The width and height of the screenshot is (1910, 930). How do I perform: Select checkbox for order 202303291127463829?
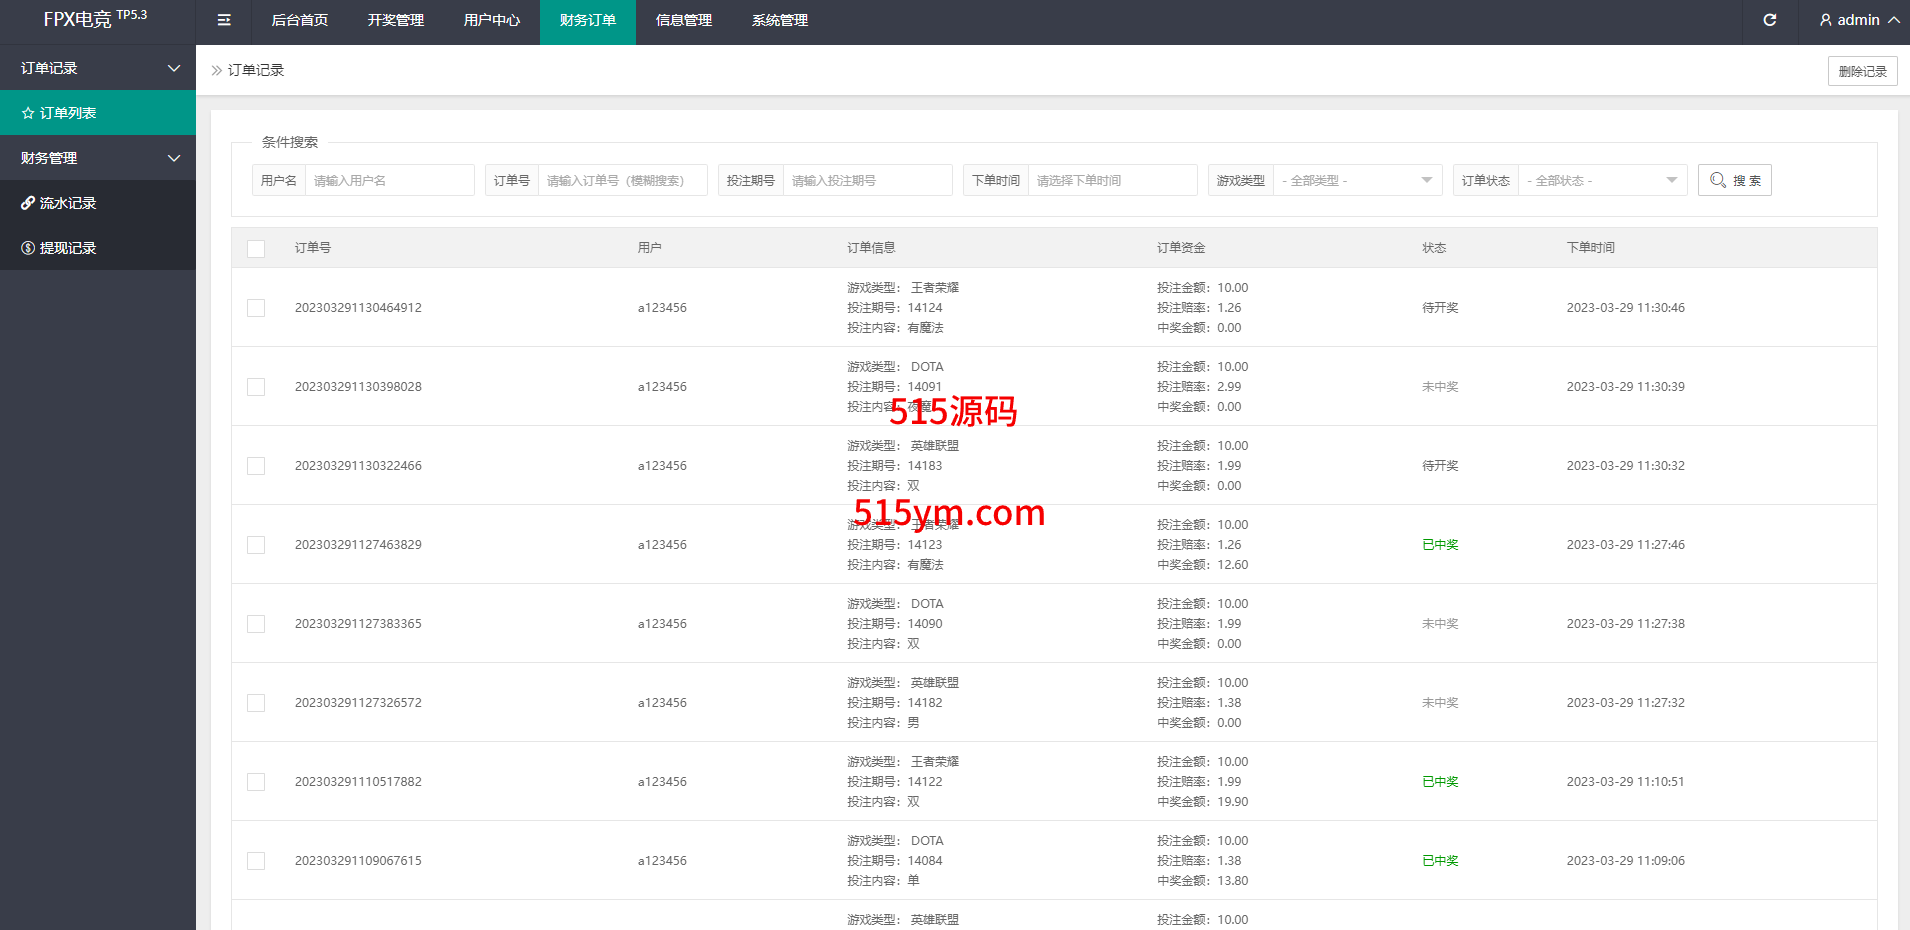coord(256,545)
